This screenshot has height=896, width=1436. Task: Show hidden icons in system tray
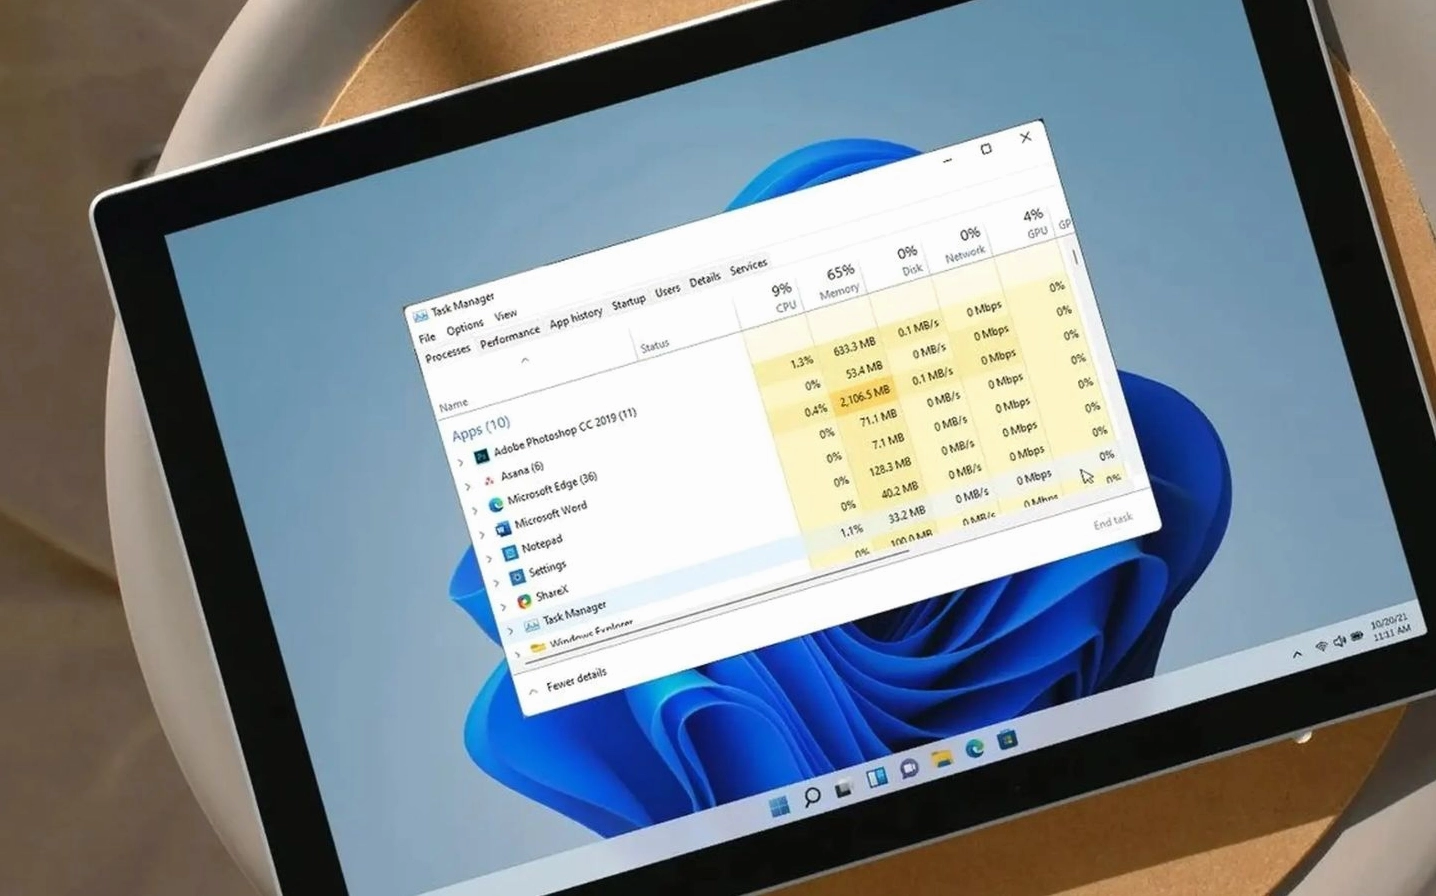1297,655
